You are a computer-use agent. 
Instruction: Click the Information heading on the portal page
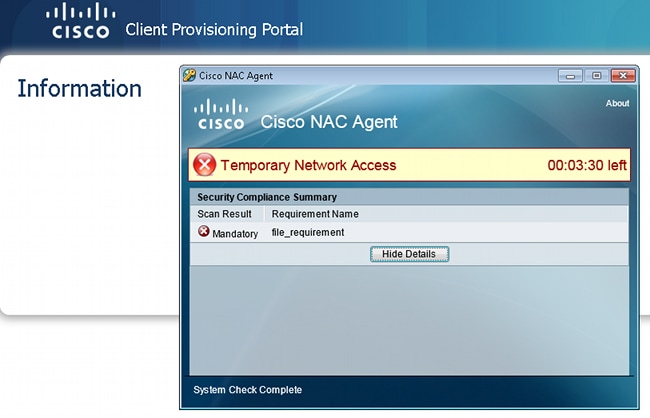pyautogui.click(x=80, y=88)
